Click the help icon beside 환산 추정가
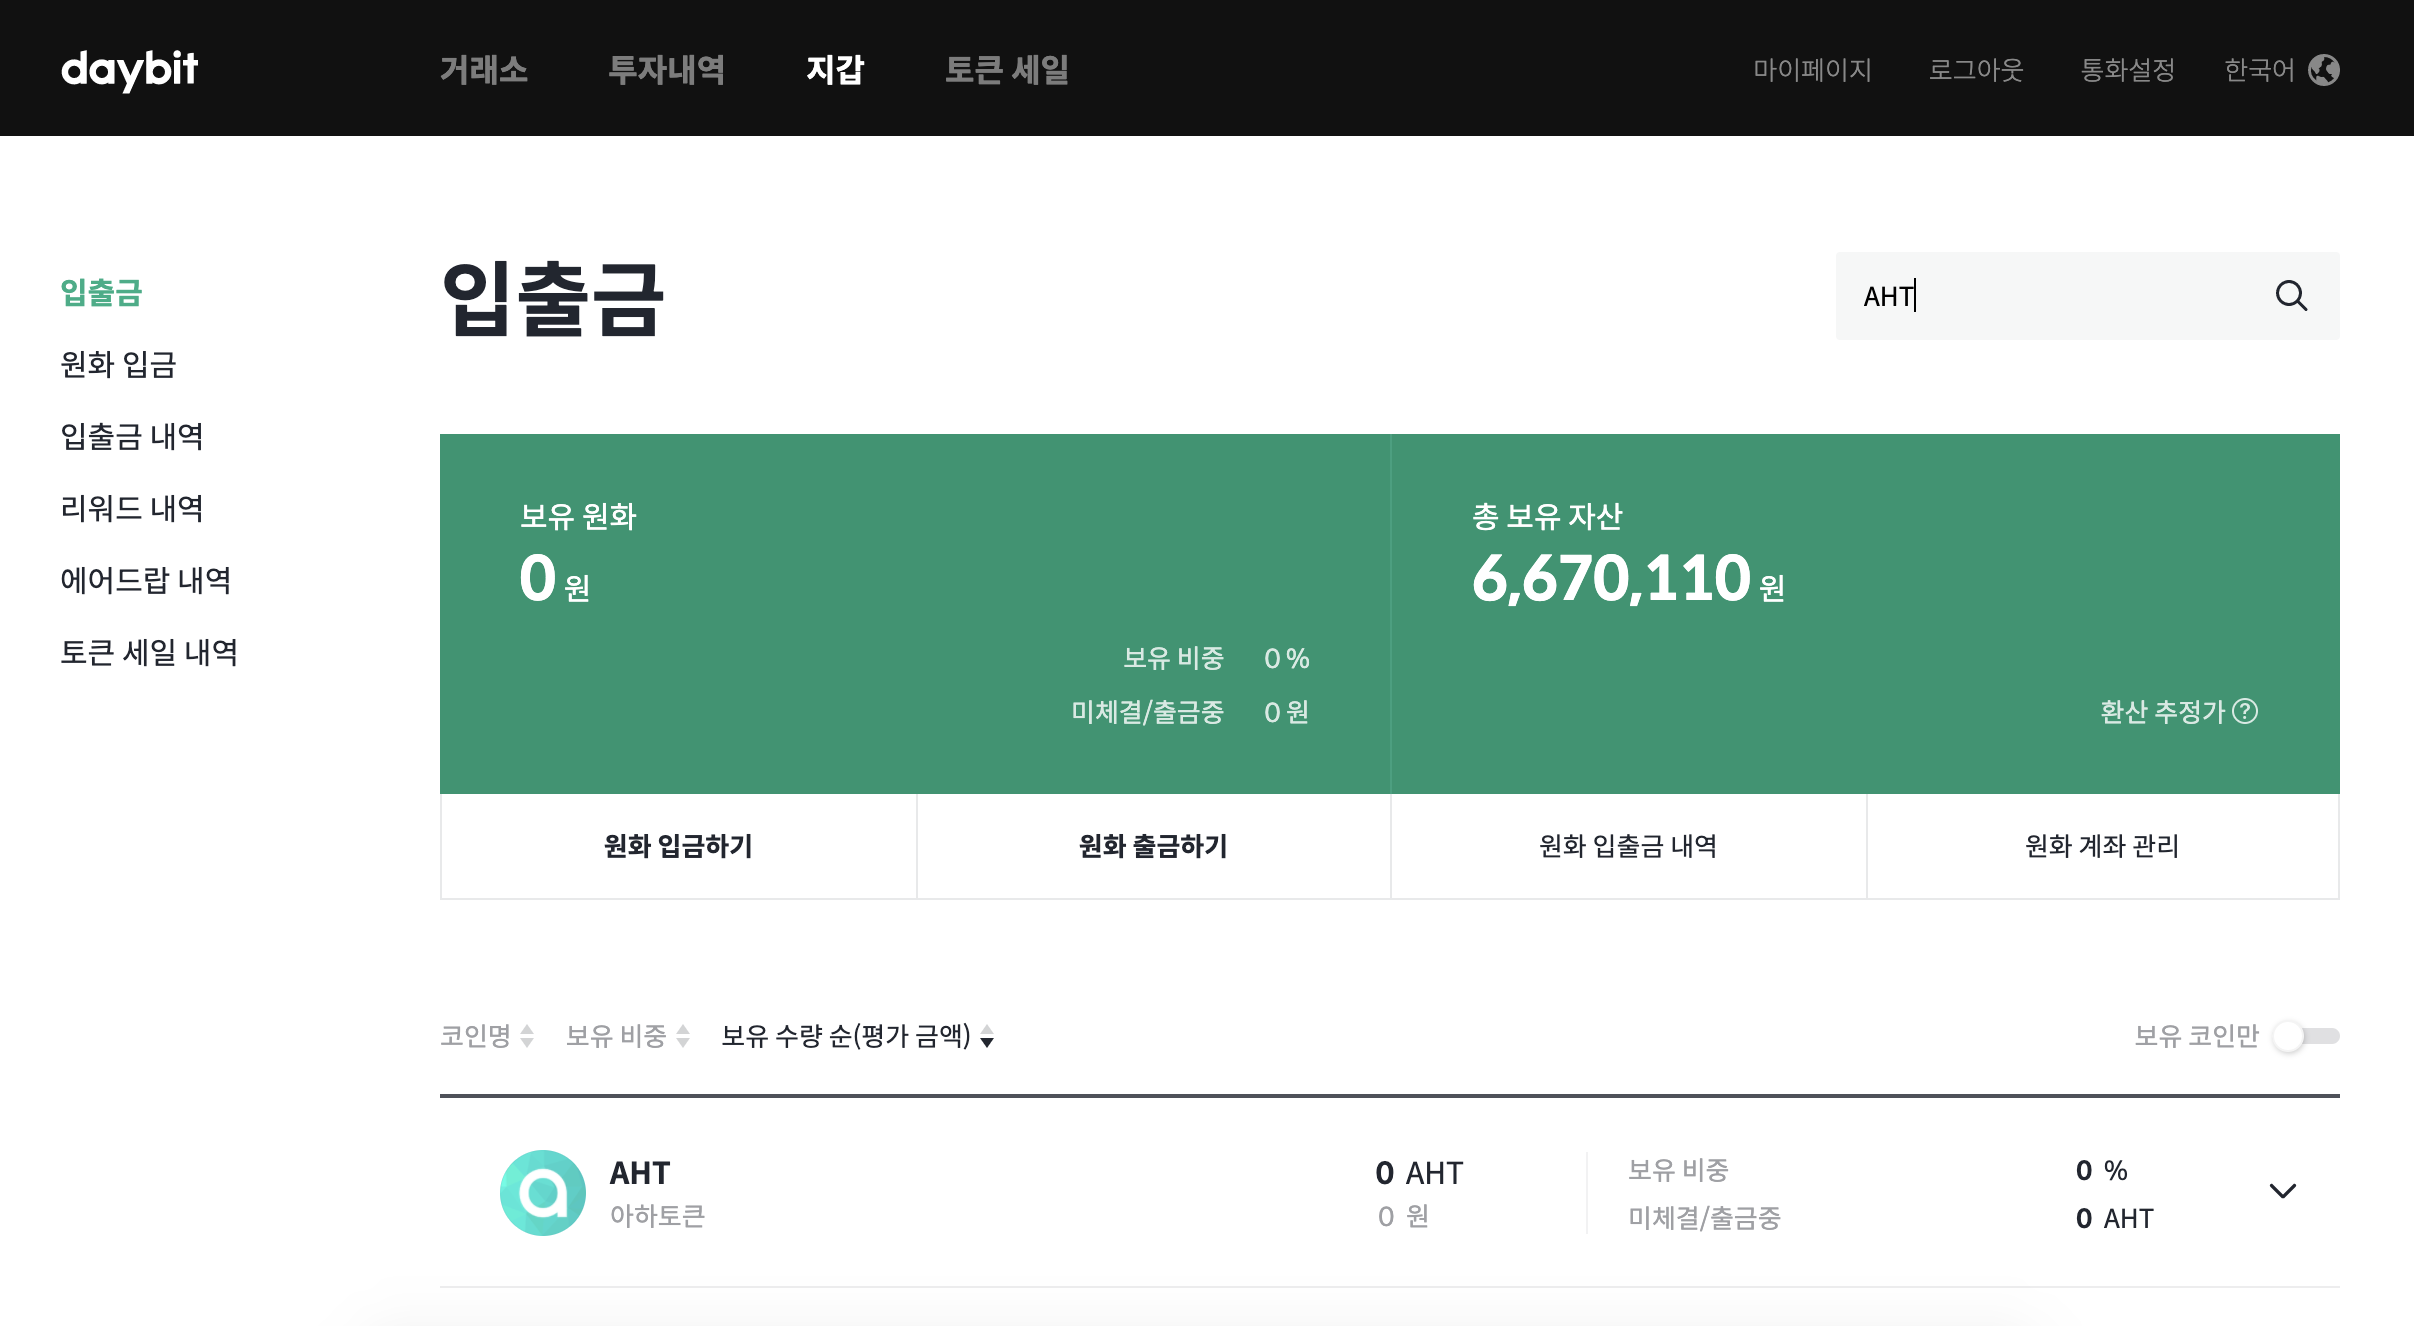Screen dimensions: 2414x1326 tap(2245, 711)
